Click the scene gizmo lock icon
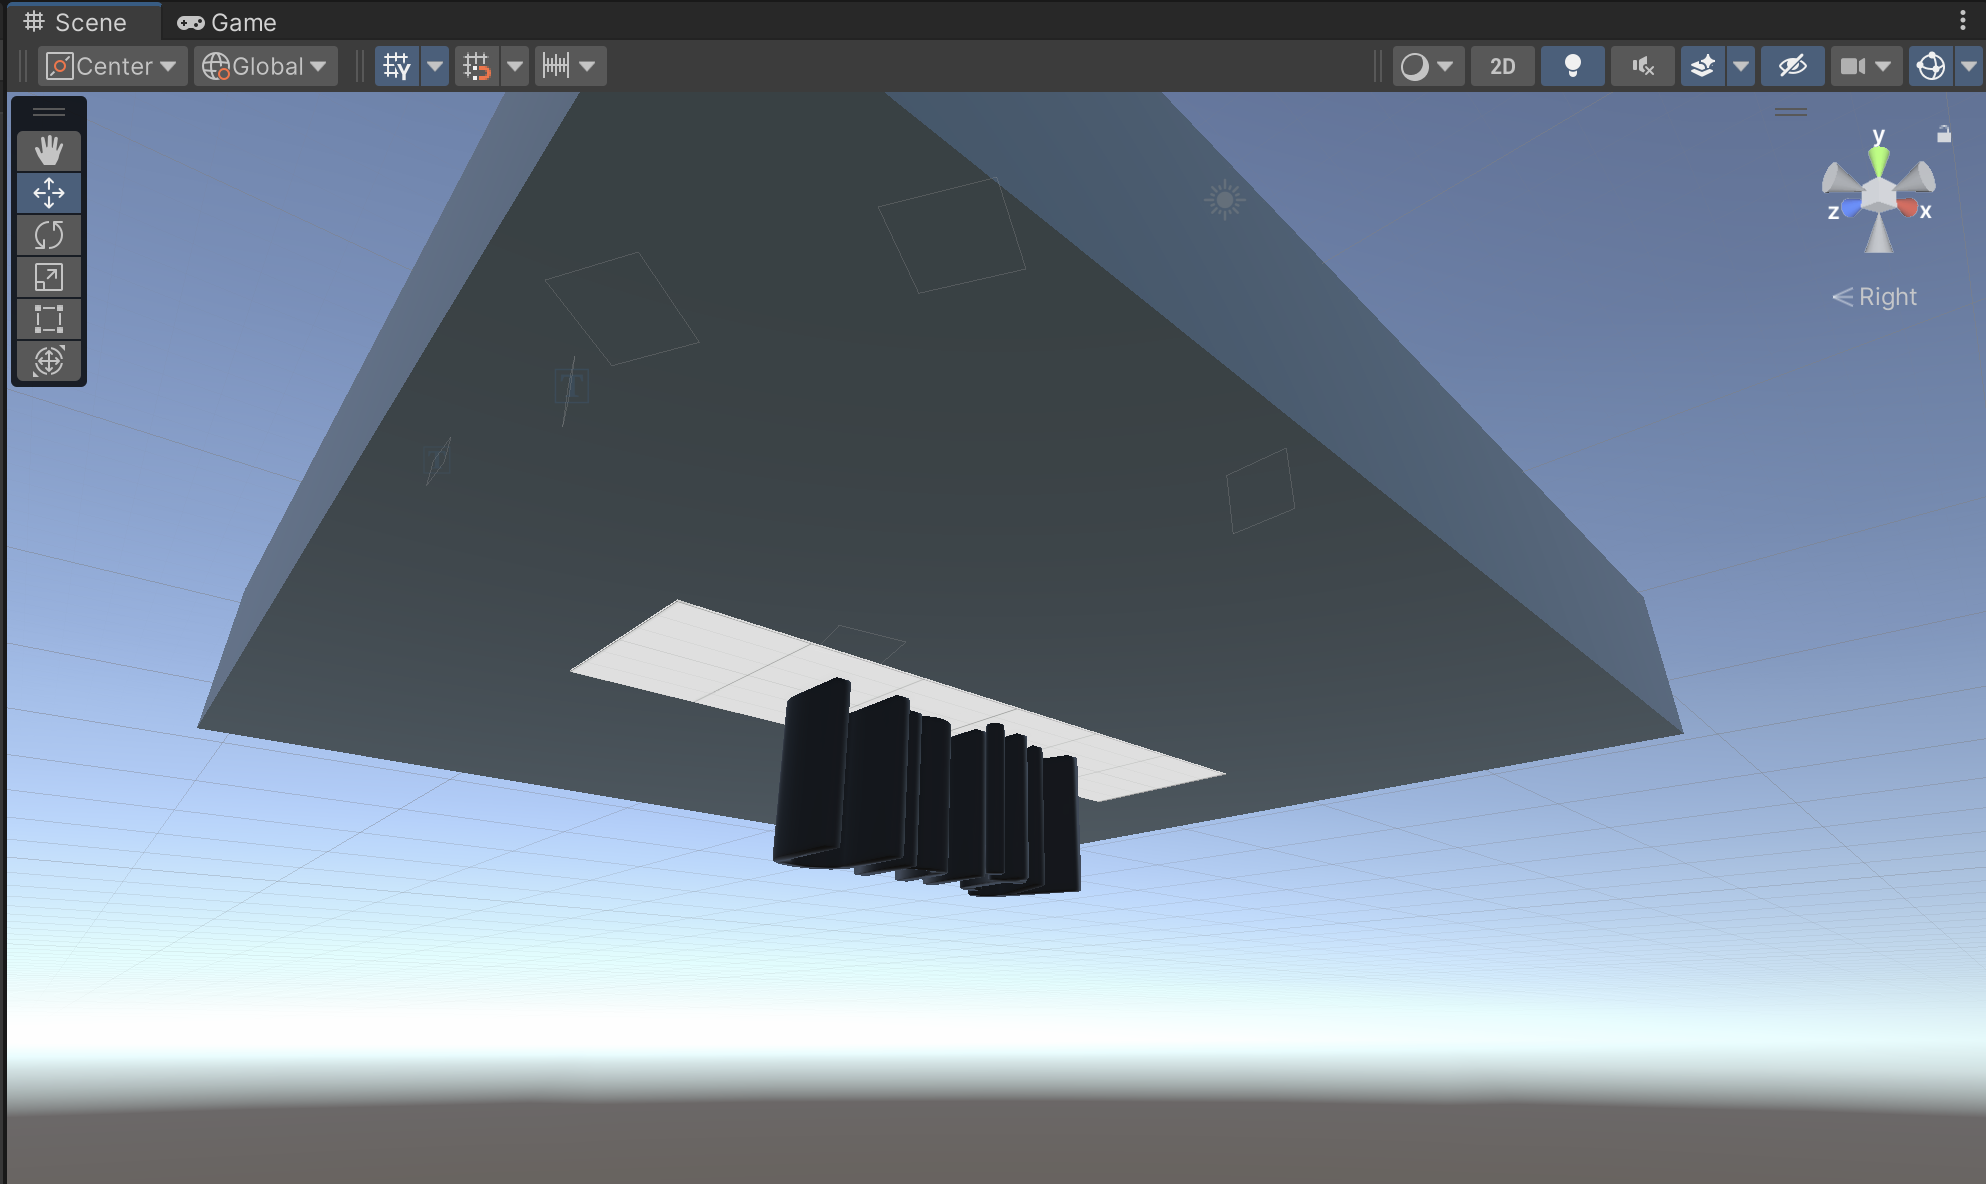The image size is (1986, 1184). [x=1943, y=134]
